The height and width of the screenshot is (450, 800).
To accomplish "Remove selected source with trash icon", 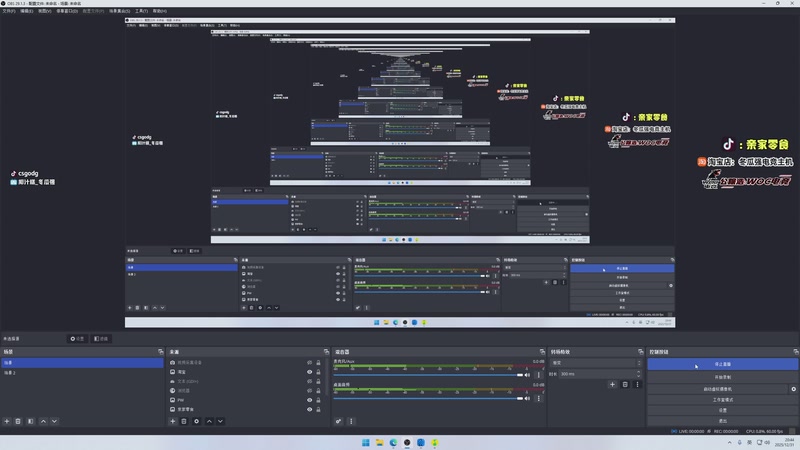I will (x=184, y=421).
